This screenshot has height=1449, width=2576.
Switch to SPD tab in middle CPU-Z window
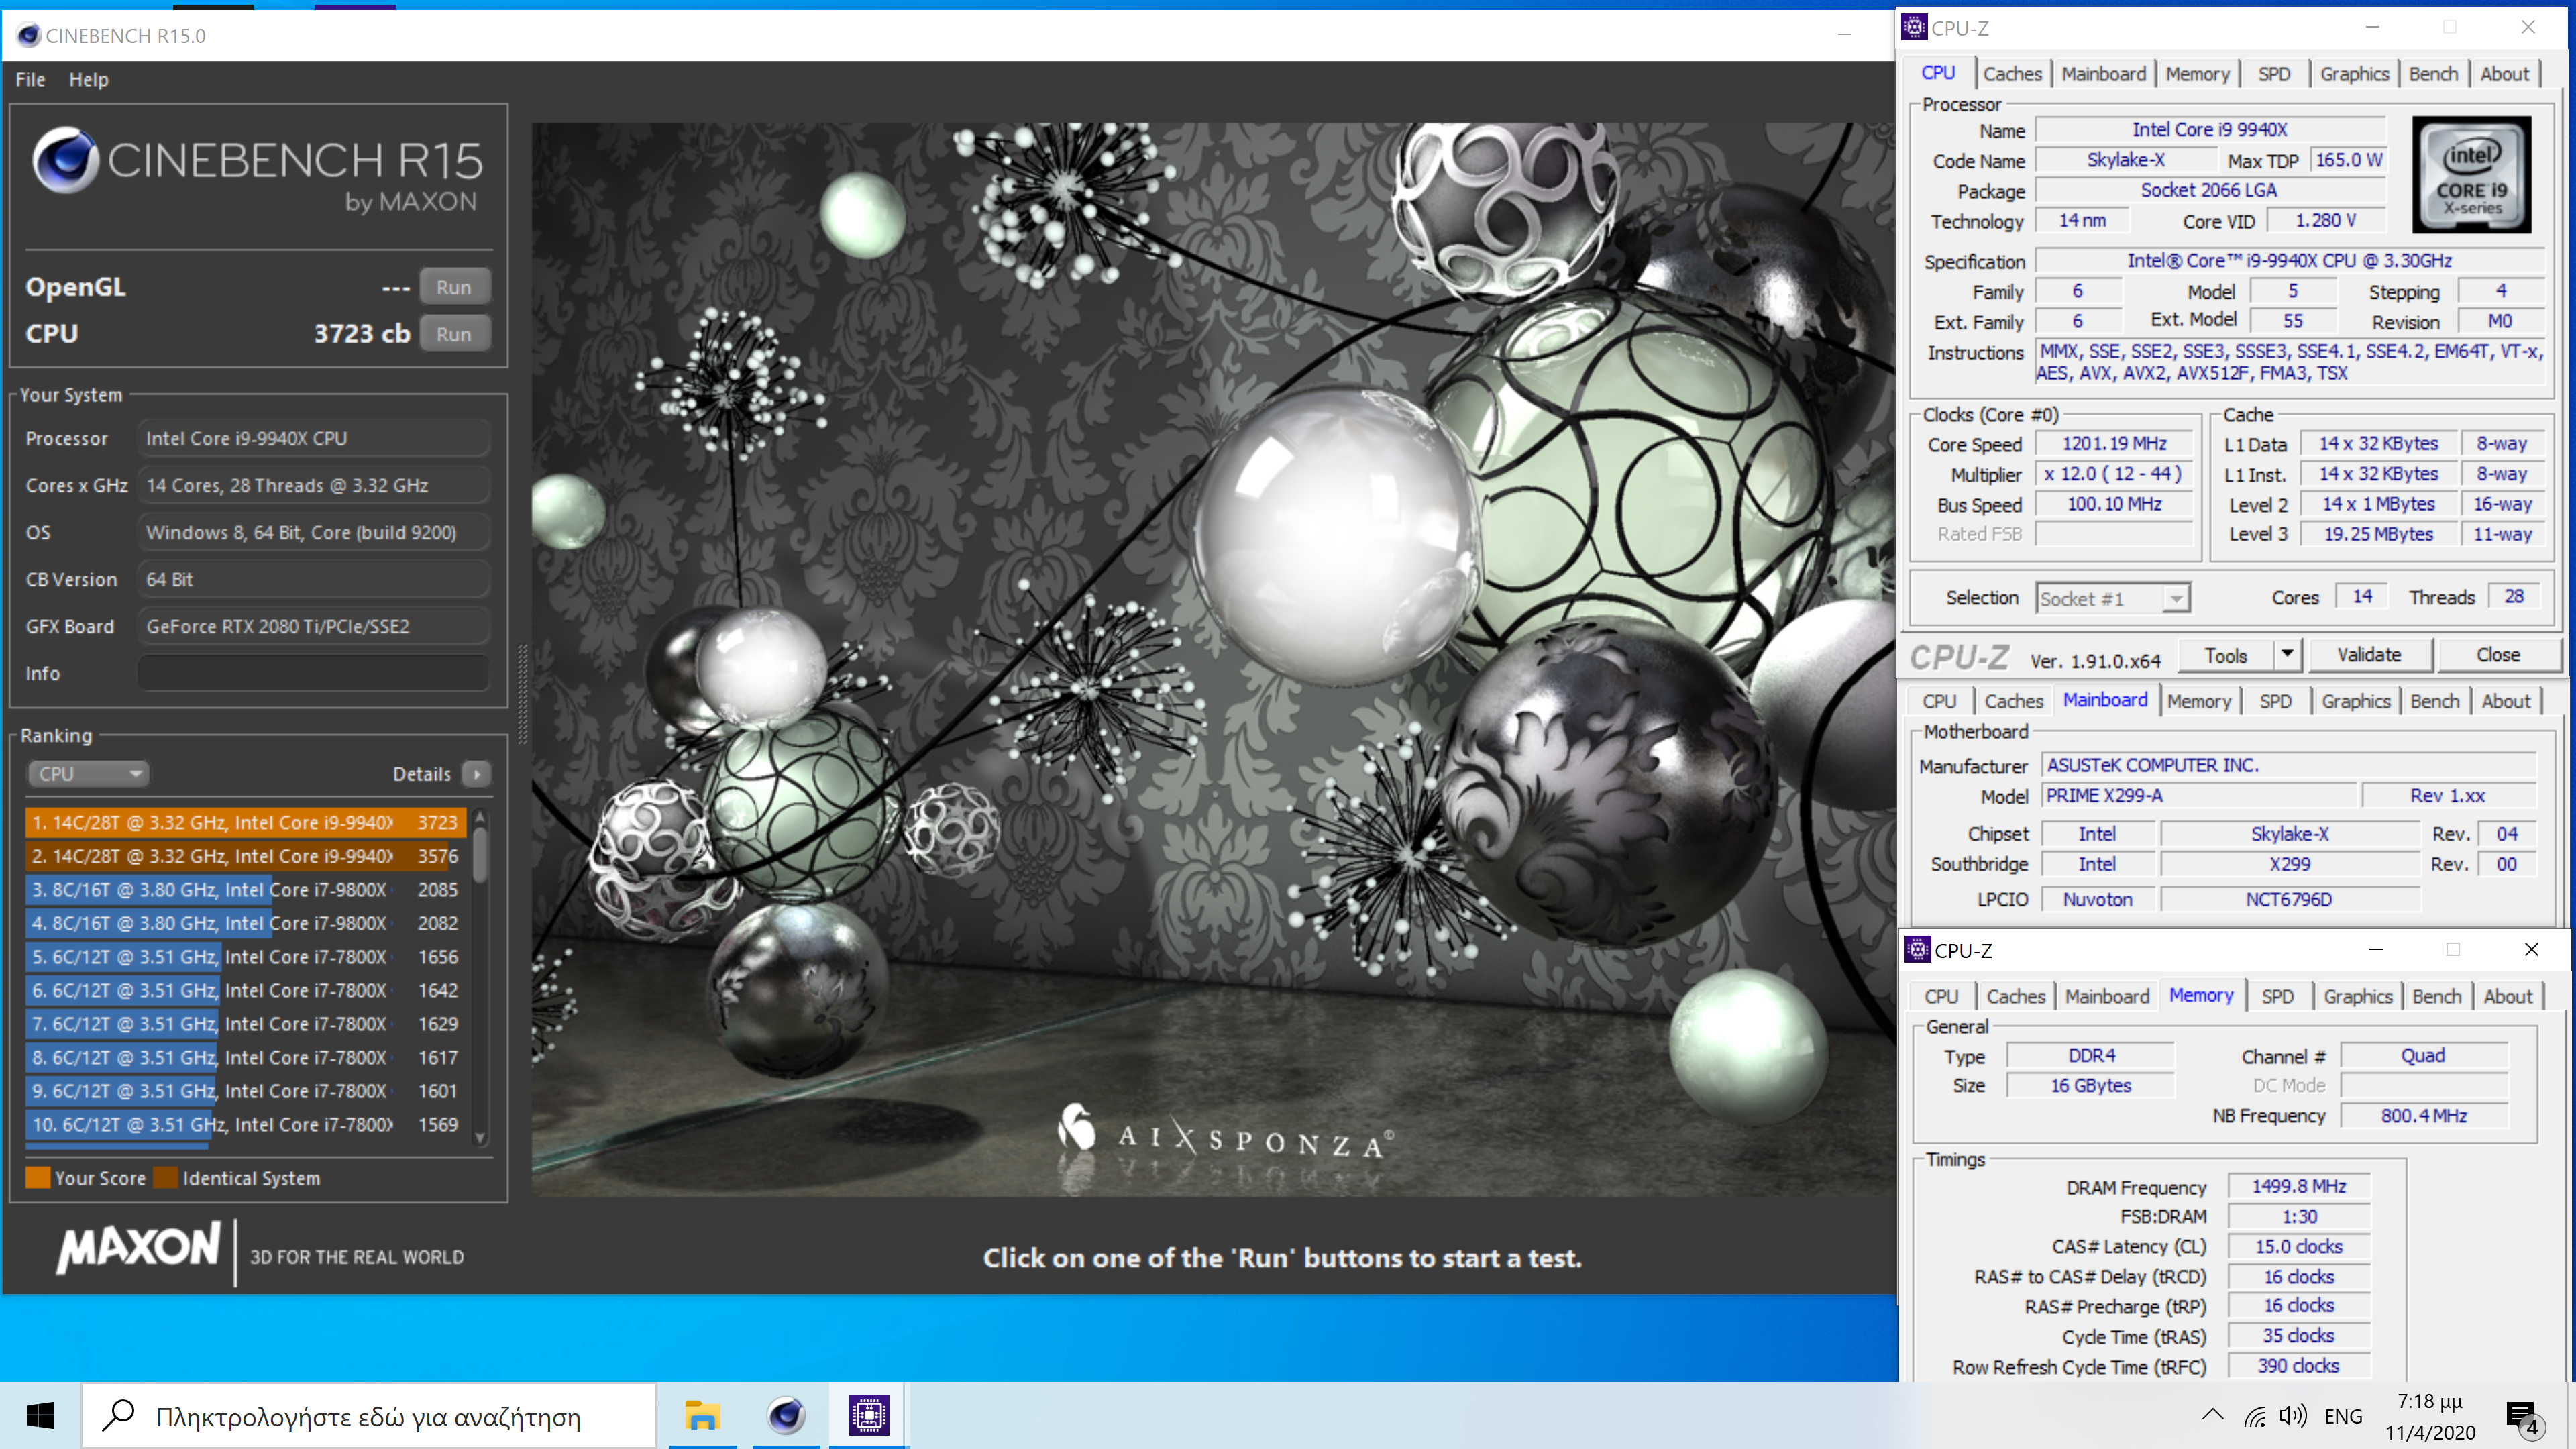tap(2275, 701)
